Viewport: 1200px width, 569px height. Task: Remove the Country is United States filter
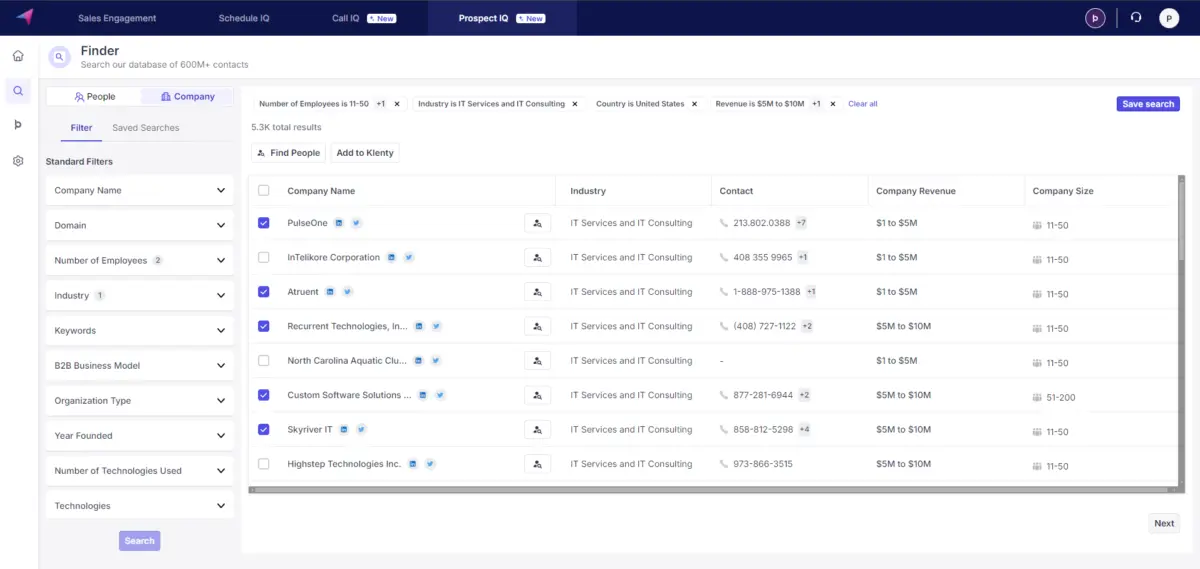pos(694,104)
